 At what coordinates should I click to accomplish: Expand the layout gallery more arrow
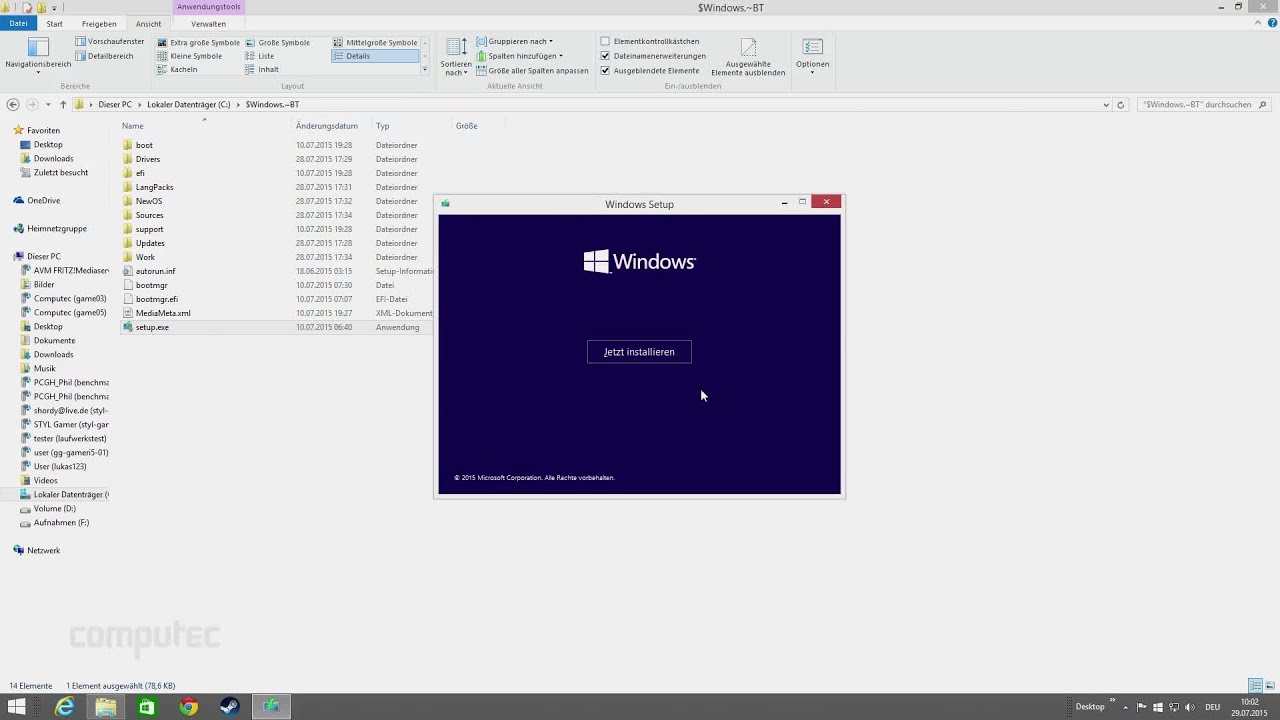(x=425, y=69)
